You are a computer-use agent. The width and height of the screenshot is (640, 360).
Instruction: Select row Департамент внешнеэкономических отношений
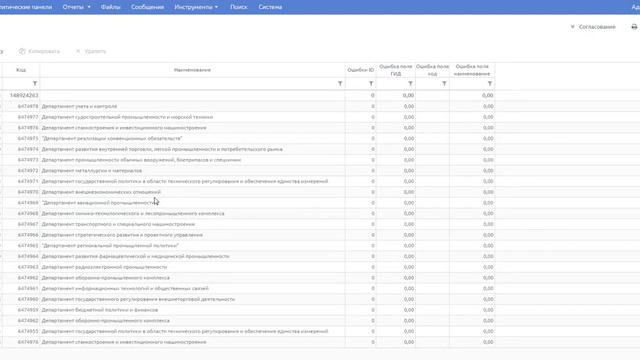247,192
